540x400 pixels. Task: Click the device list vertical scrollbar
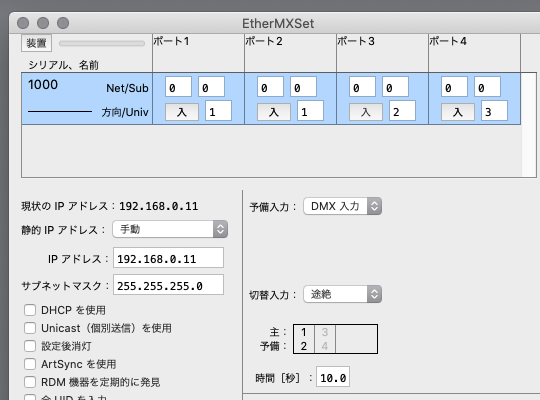point(529,125)
